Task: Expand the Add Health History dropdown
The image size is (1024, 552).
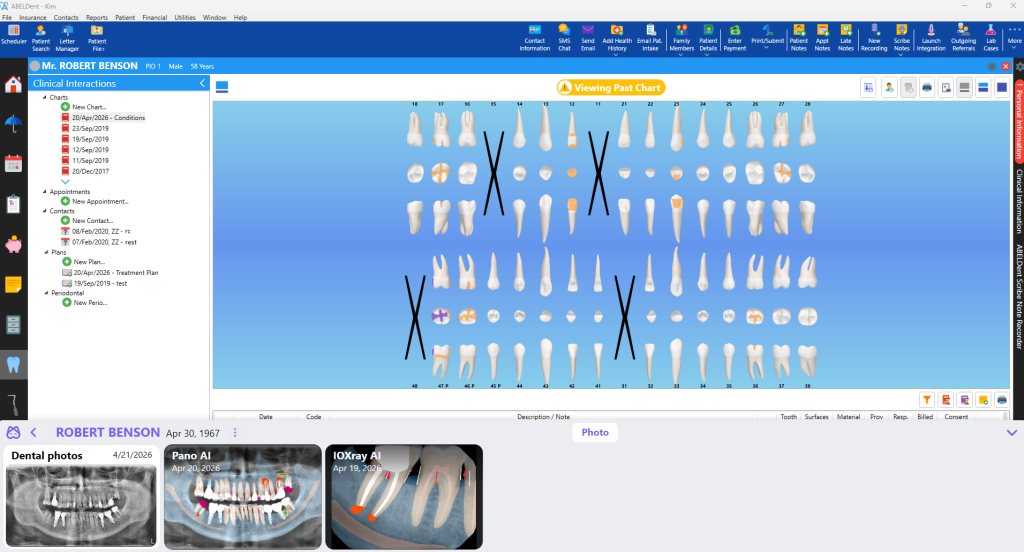Action: [616, 56]
